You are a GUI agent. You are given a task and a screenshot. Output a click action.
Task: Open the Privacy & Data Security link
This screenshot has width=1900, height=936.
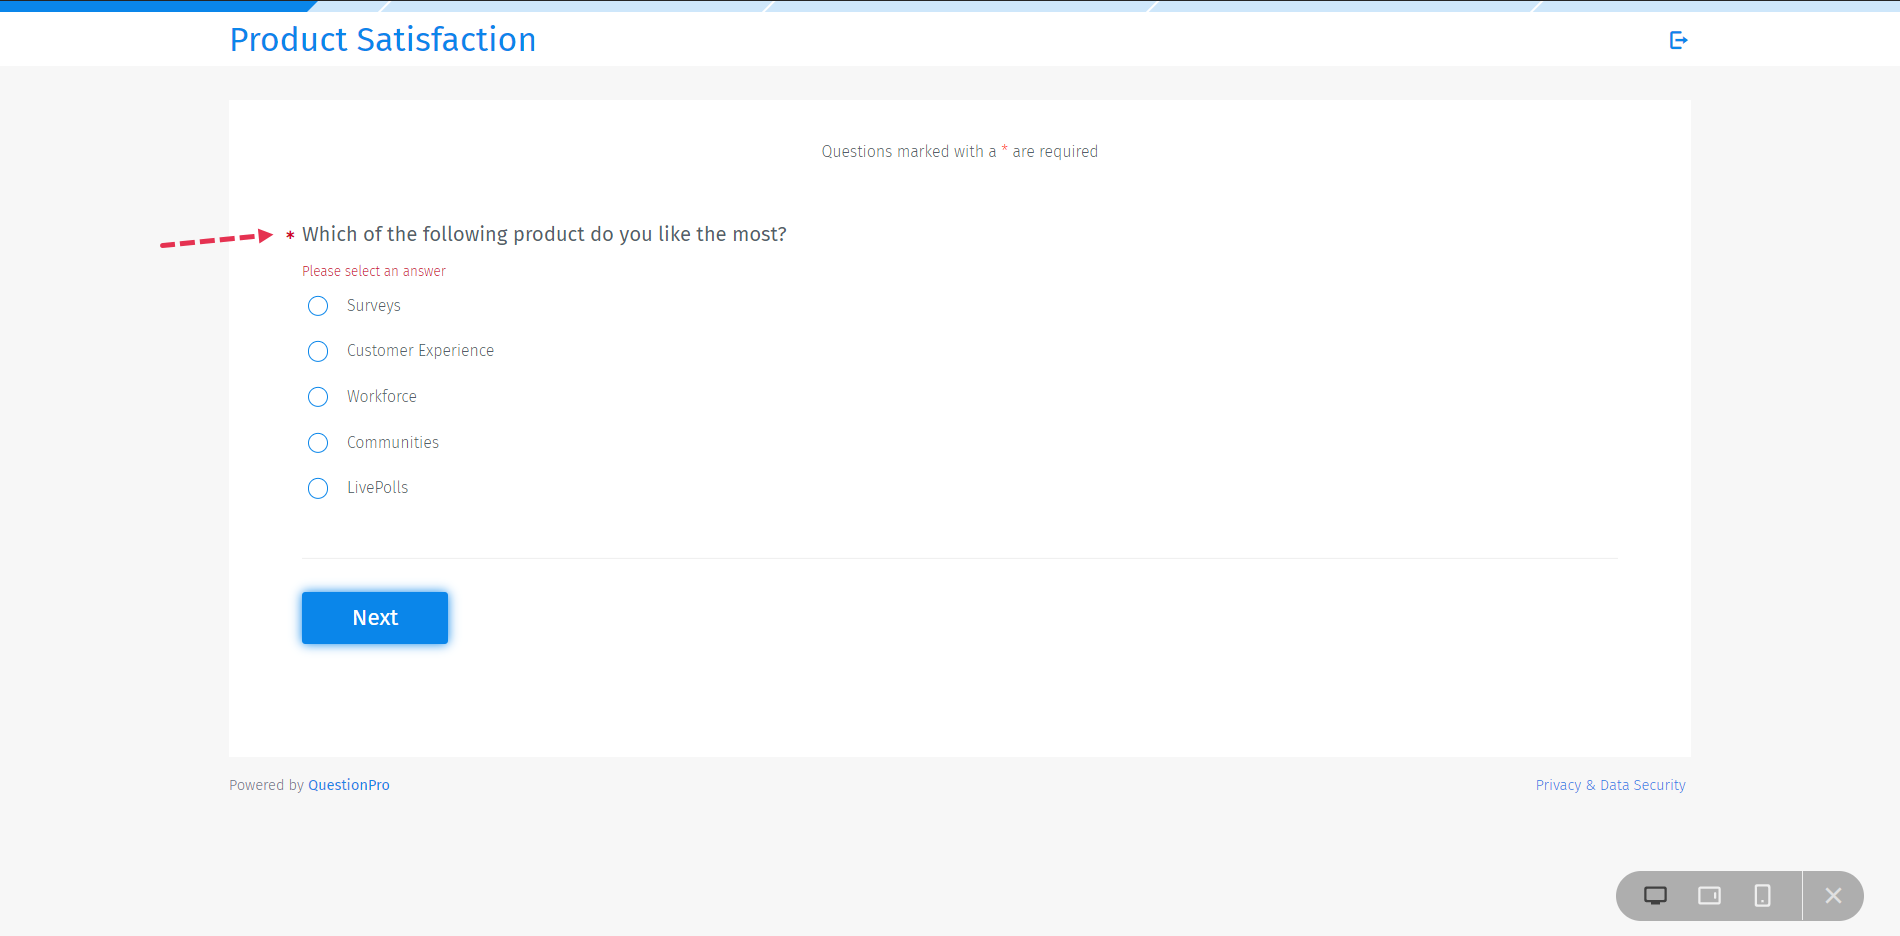(1610, 785)
